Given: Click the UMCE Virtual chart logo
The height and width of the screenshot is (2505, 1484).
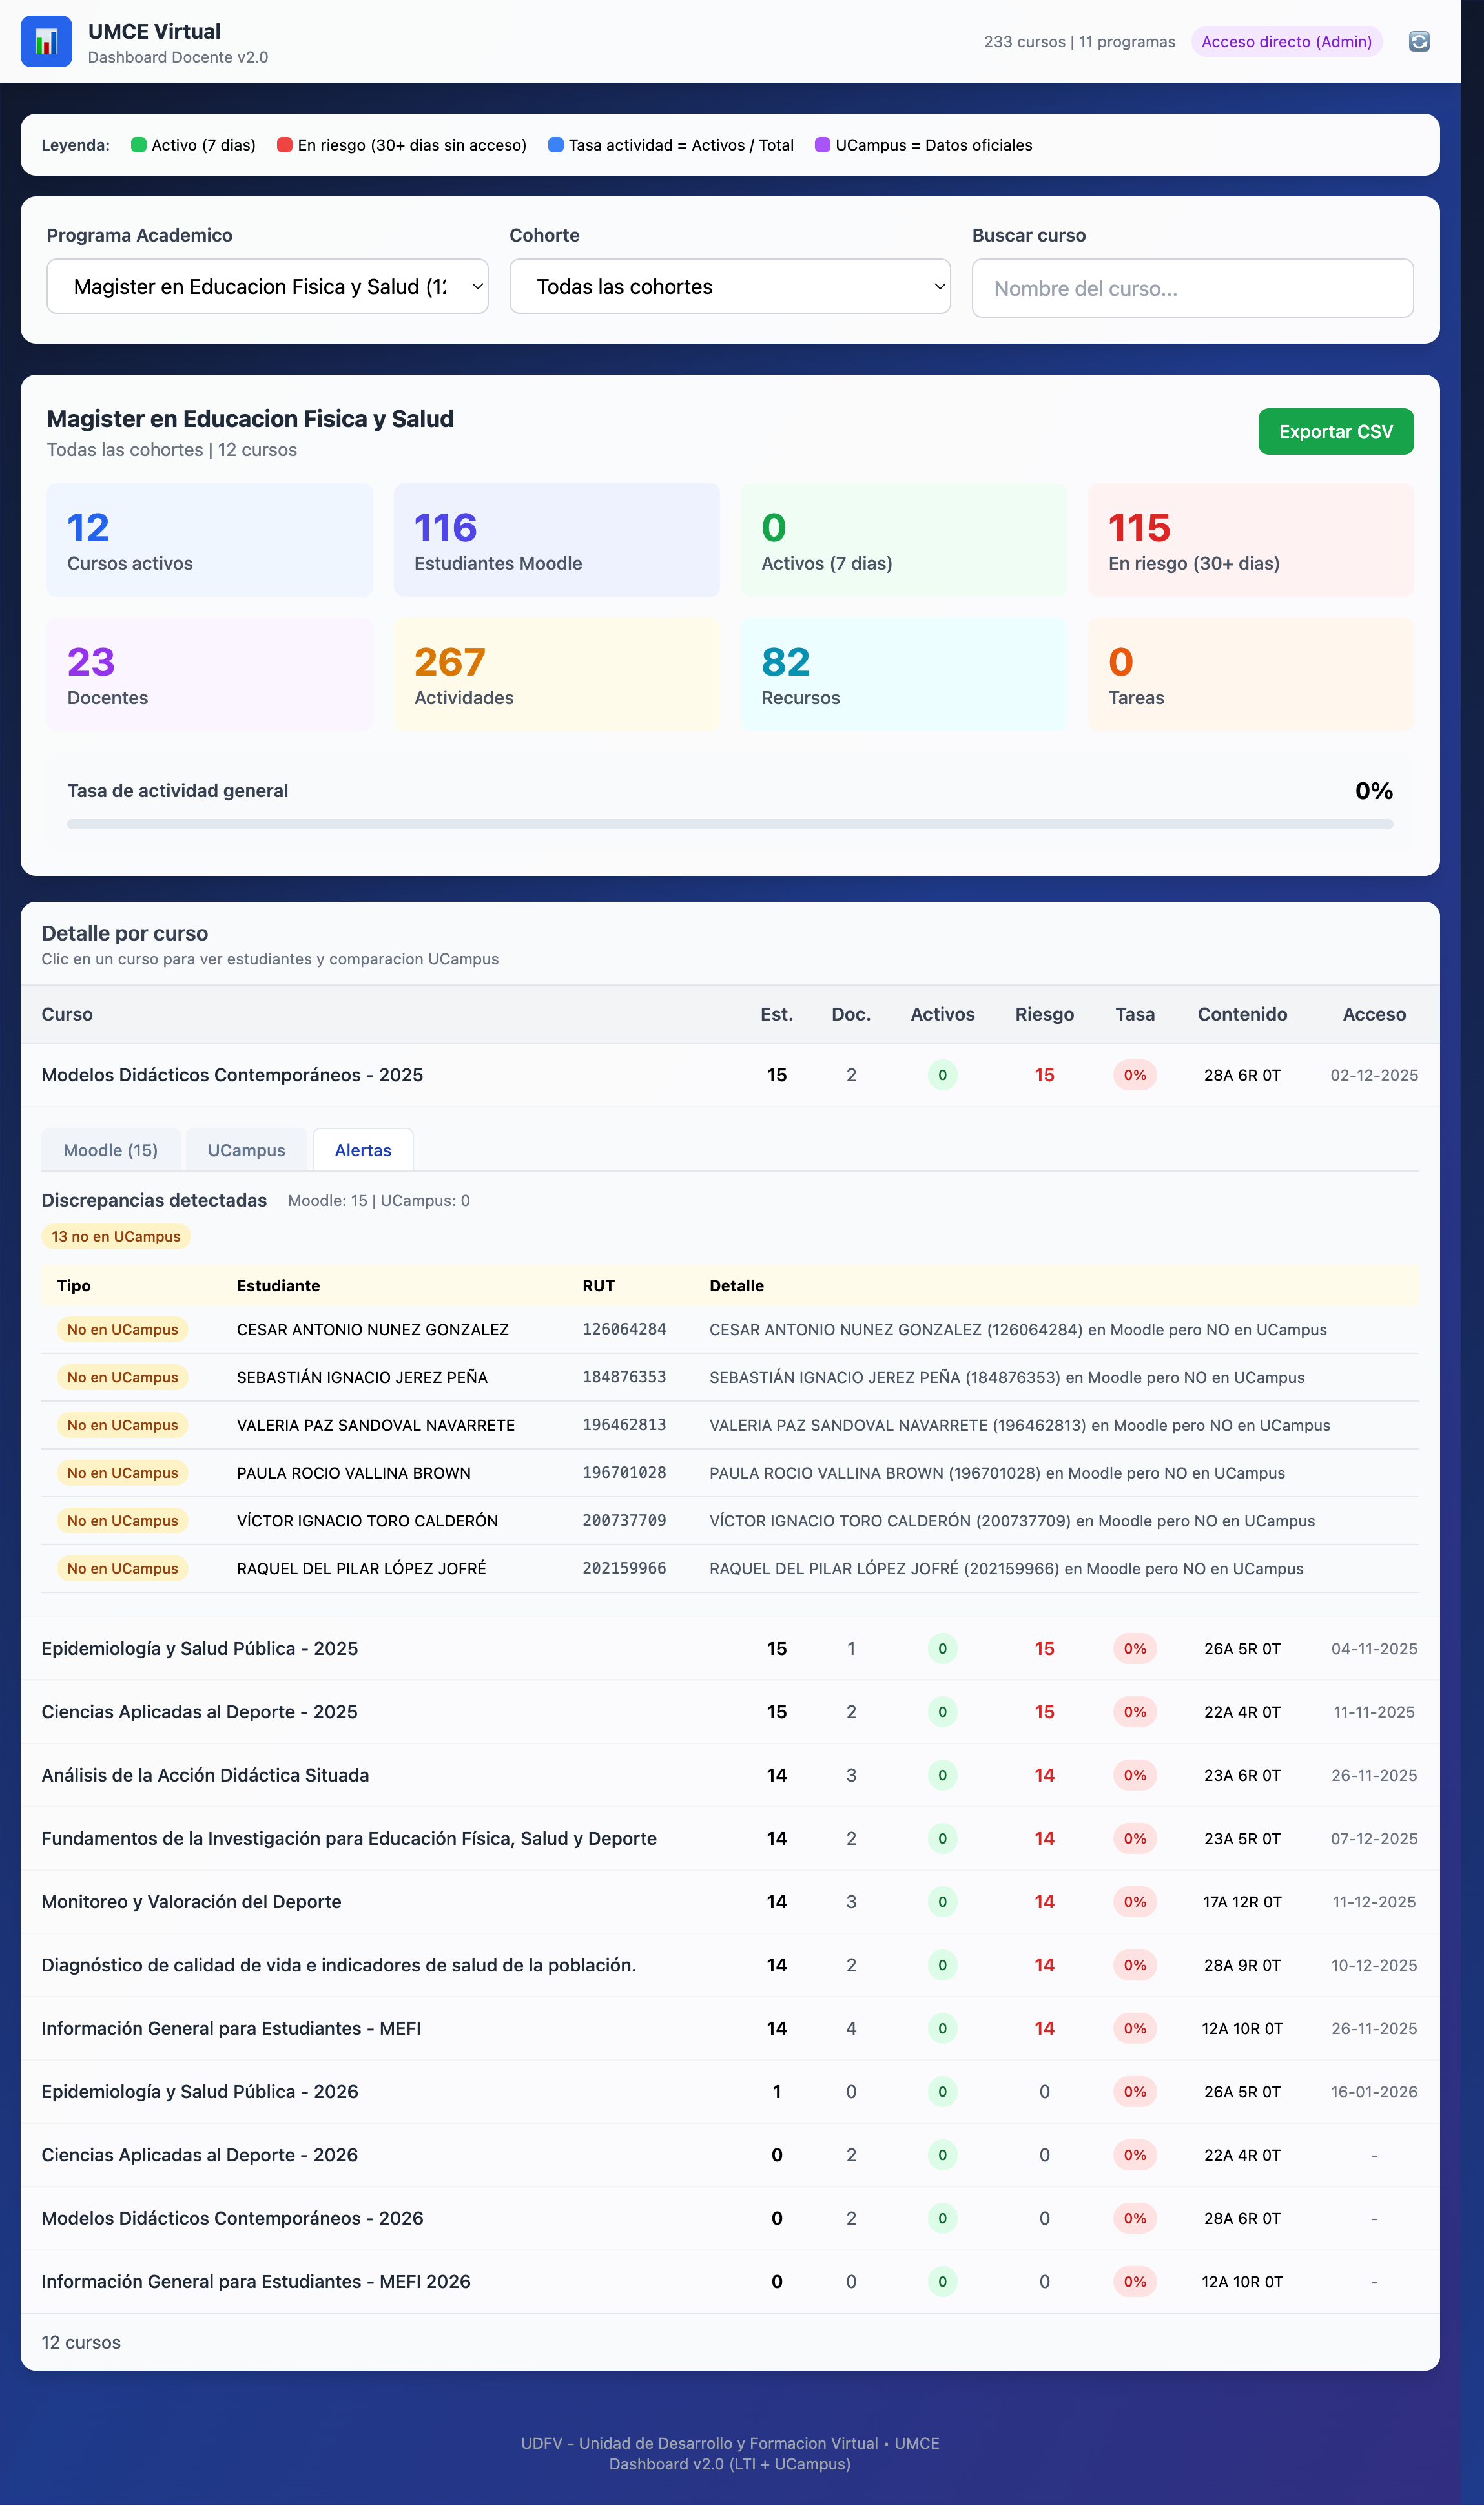Looking at the screenshot, I should coord(46,41).
